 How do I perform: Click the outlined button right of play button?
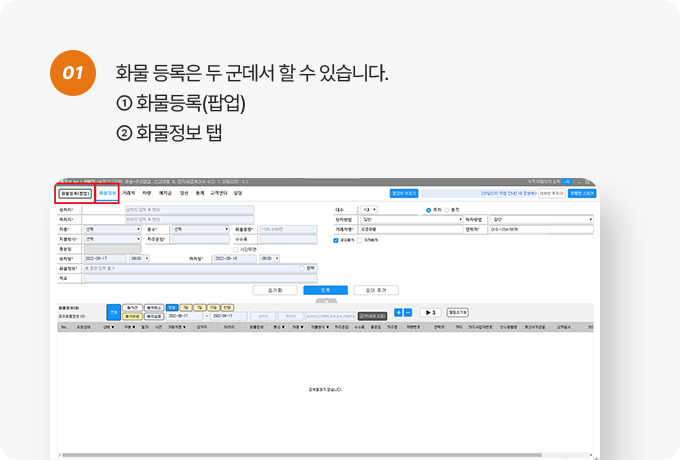point(457,313)
